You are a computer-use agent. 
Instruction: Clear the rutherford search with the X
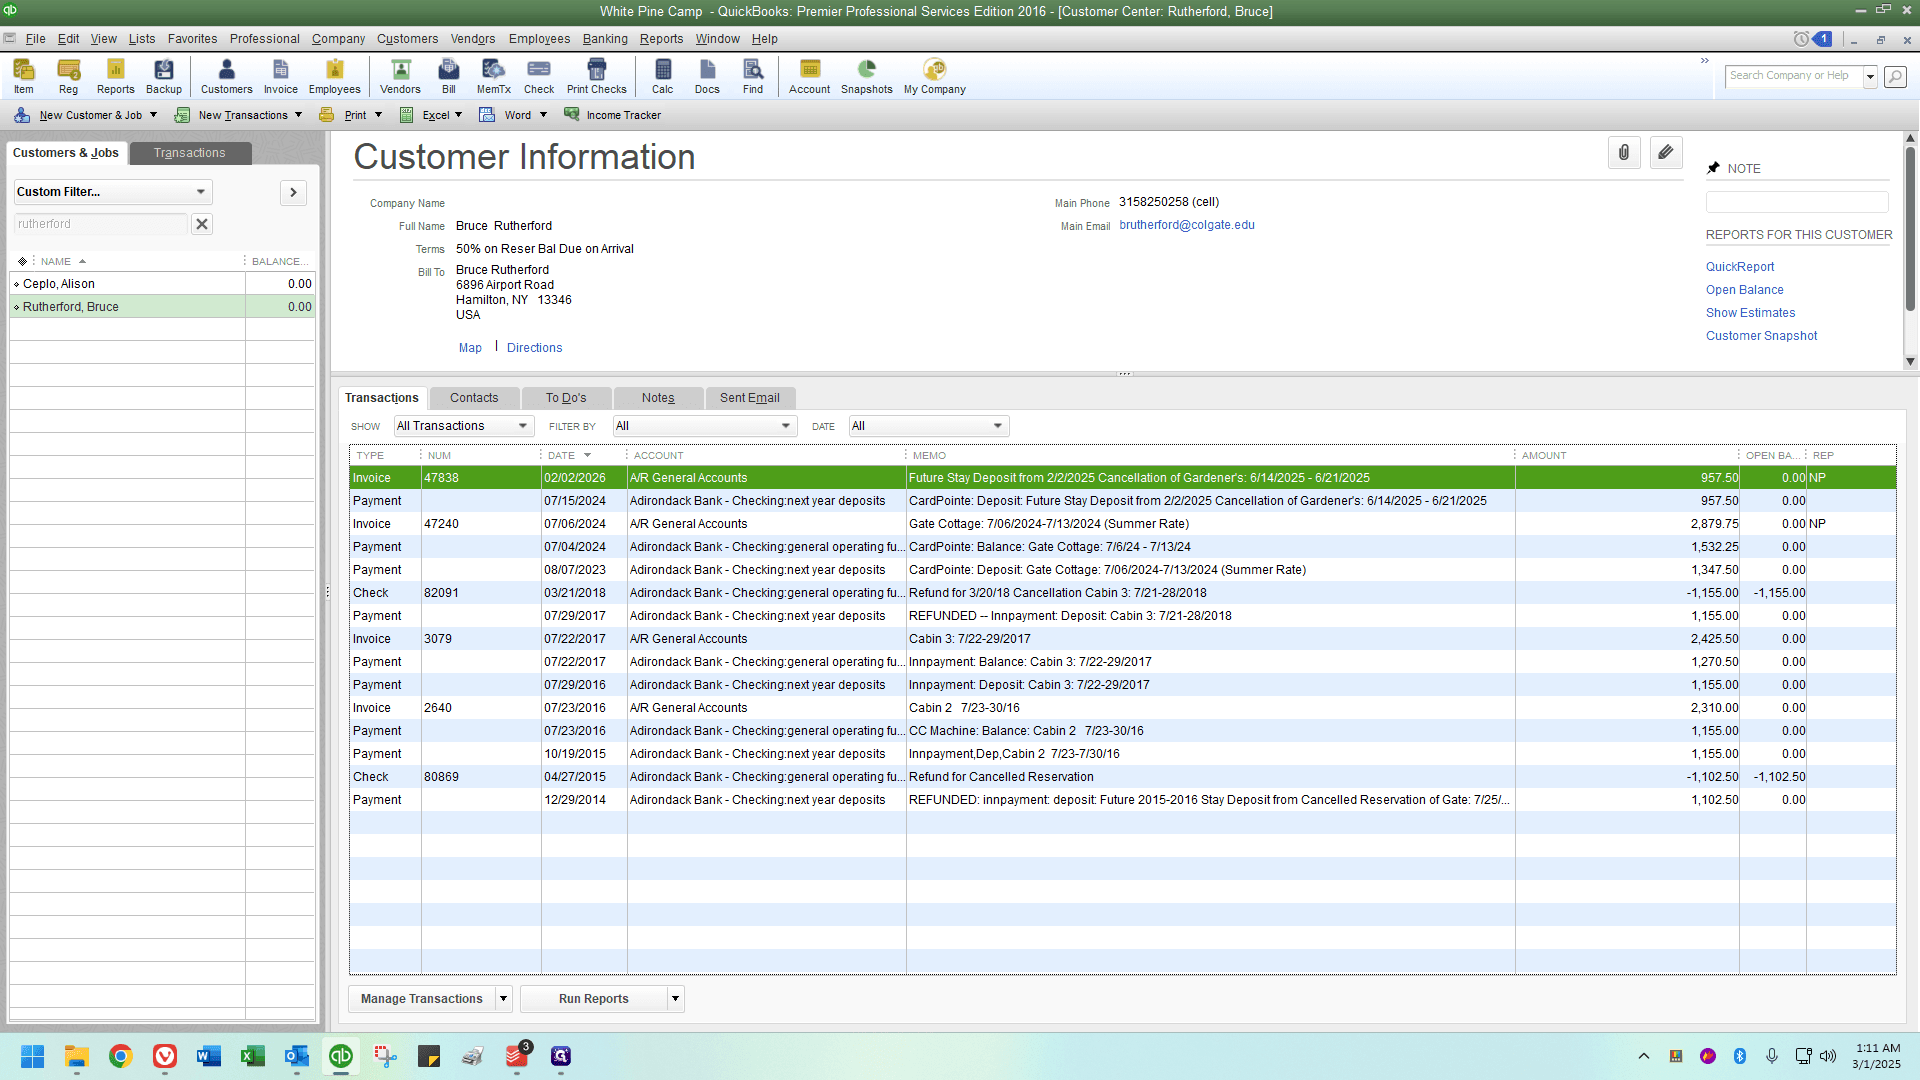[x=202, y=224]
